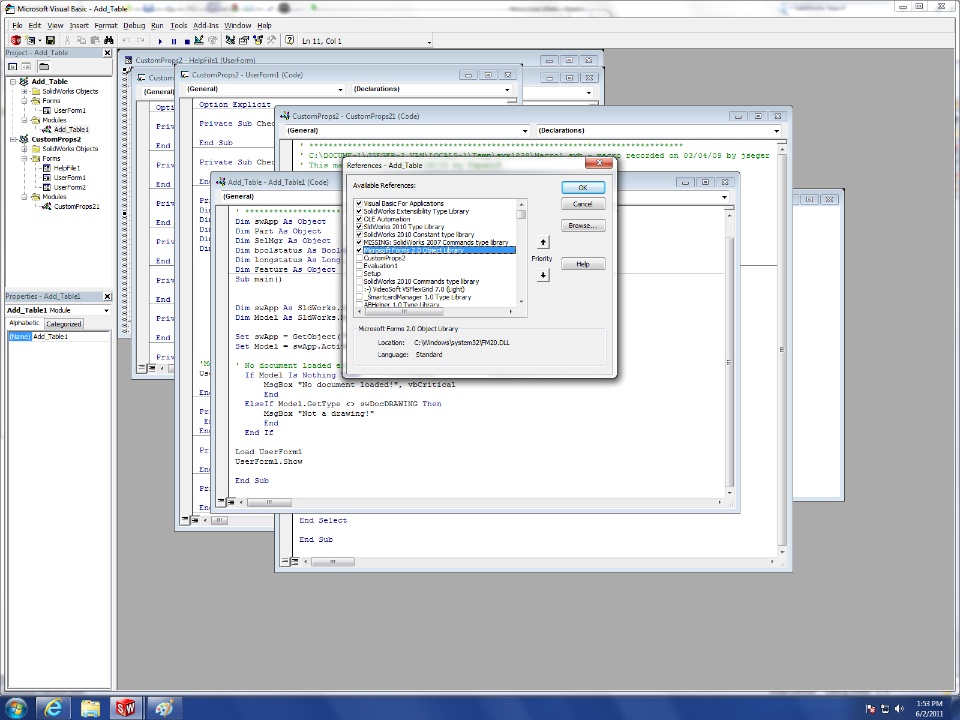Stop execution with the Reset icon
Screen dimensions: 960x720
coord(187,41)
